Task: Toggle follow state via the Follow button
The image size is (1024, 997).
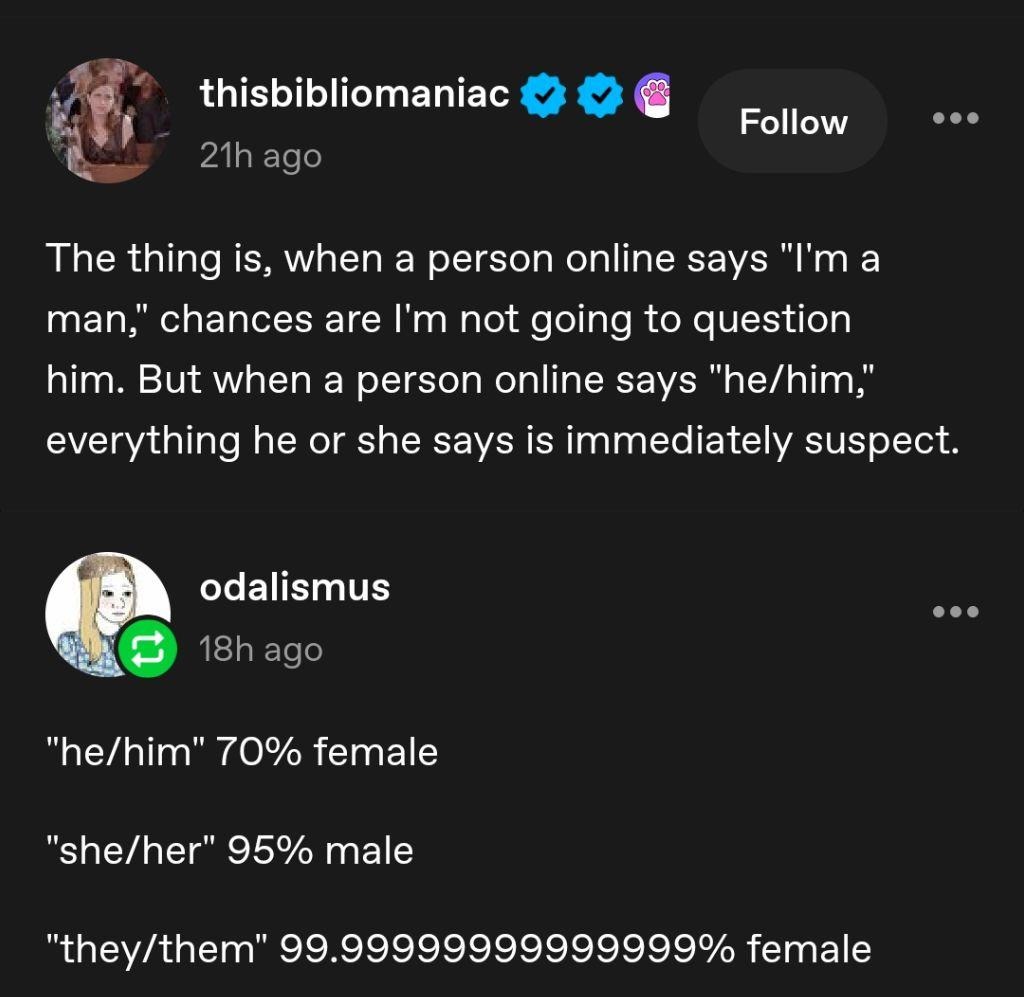Action: pos(791,121)
